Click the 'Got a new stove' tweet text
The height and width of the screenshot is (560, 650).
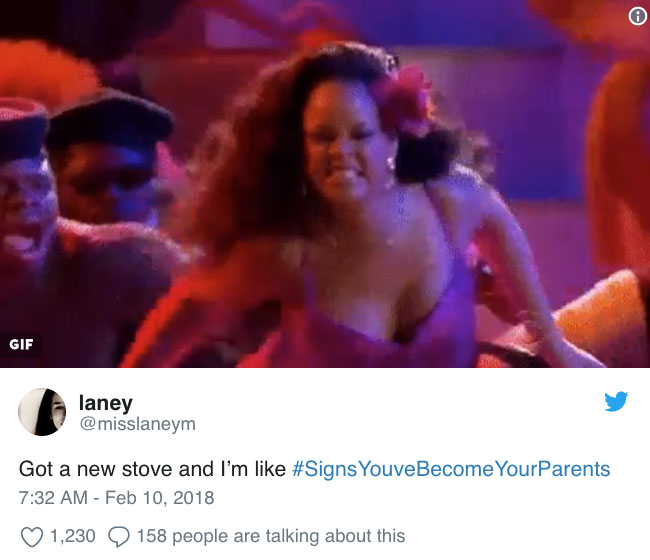(x=152, y=469)
